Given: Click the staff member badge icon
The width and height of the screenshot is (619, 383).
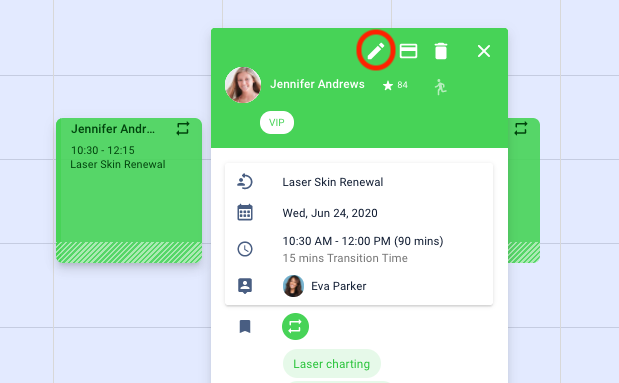Looking at the screenshot, I should (245, 286).
